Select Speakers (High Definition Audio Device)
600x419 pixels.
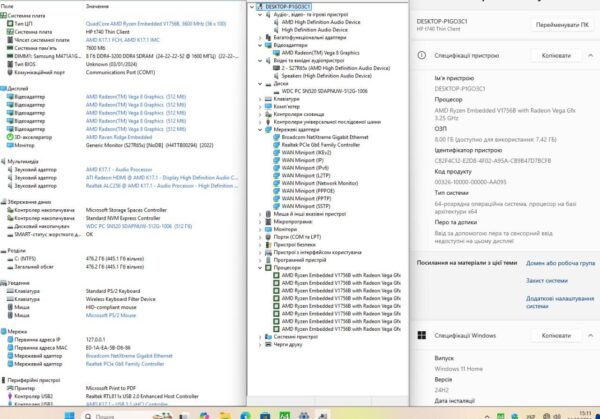pos(326,76)
